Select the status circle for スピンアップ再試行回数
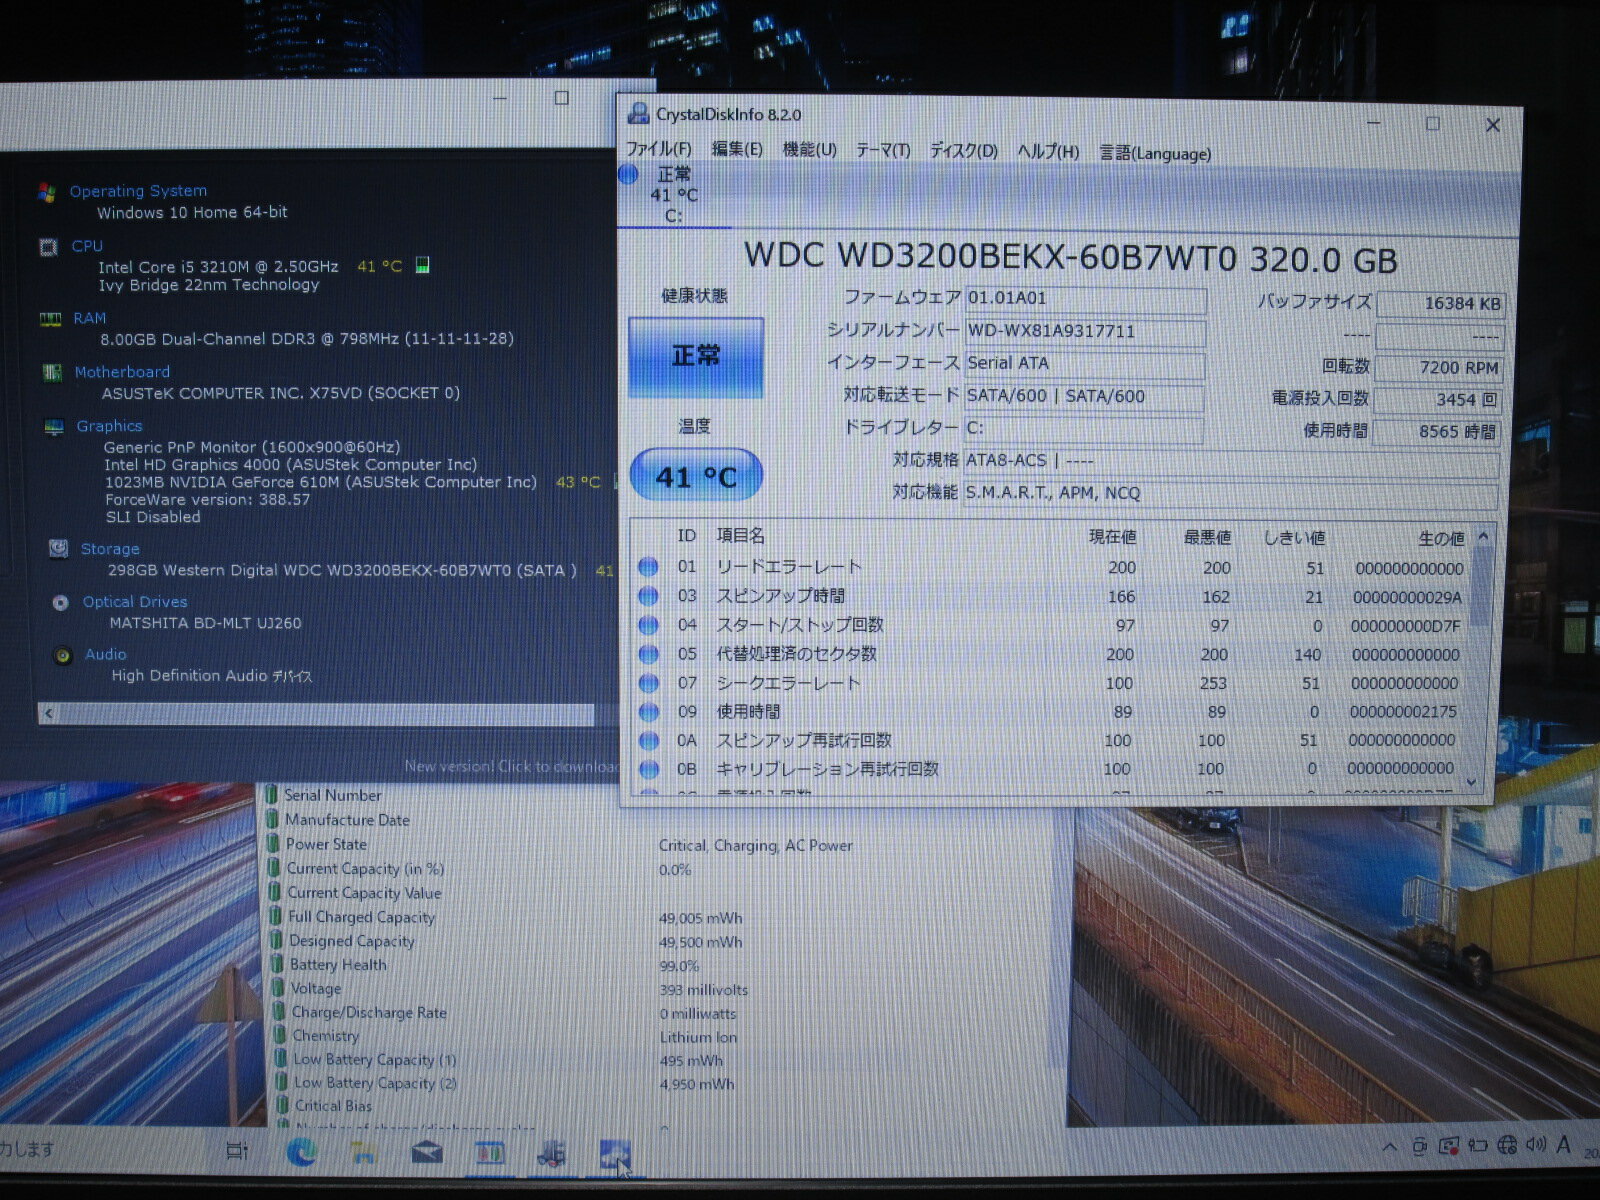This screenshot has height=1200, width=1600. click(x=648, y=741)
